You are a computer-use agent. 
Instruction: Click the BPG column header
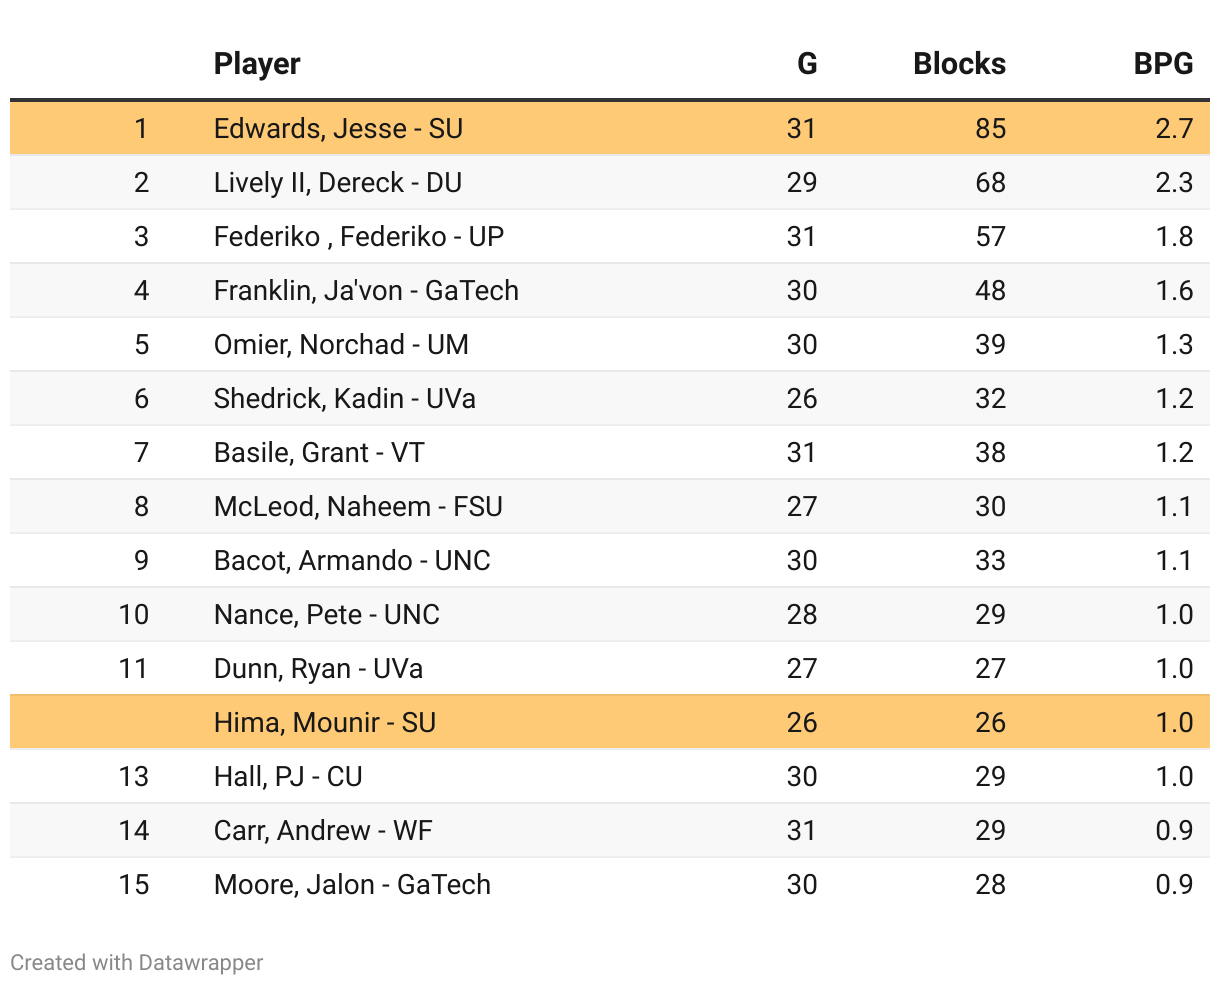click(1163, 64)
